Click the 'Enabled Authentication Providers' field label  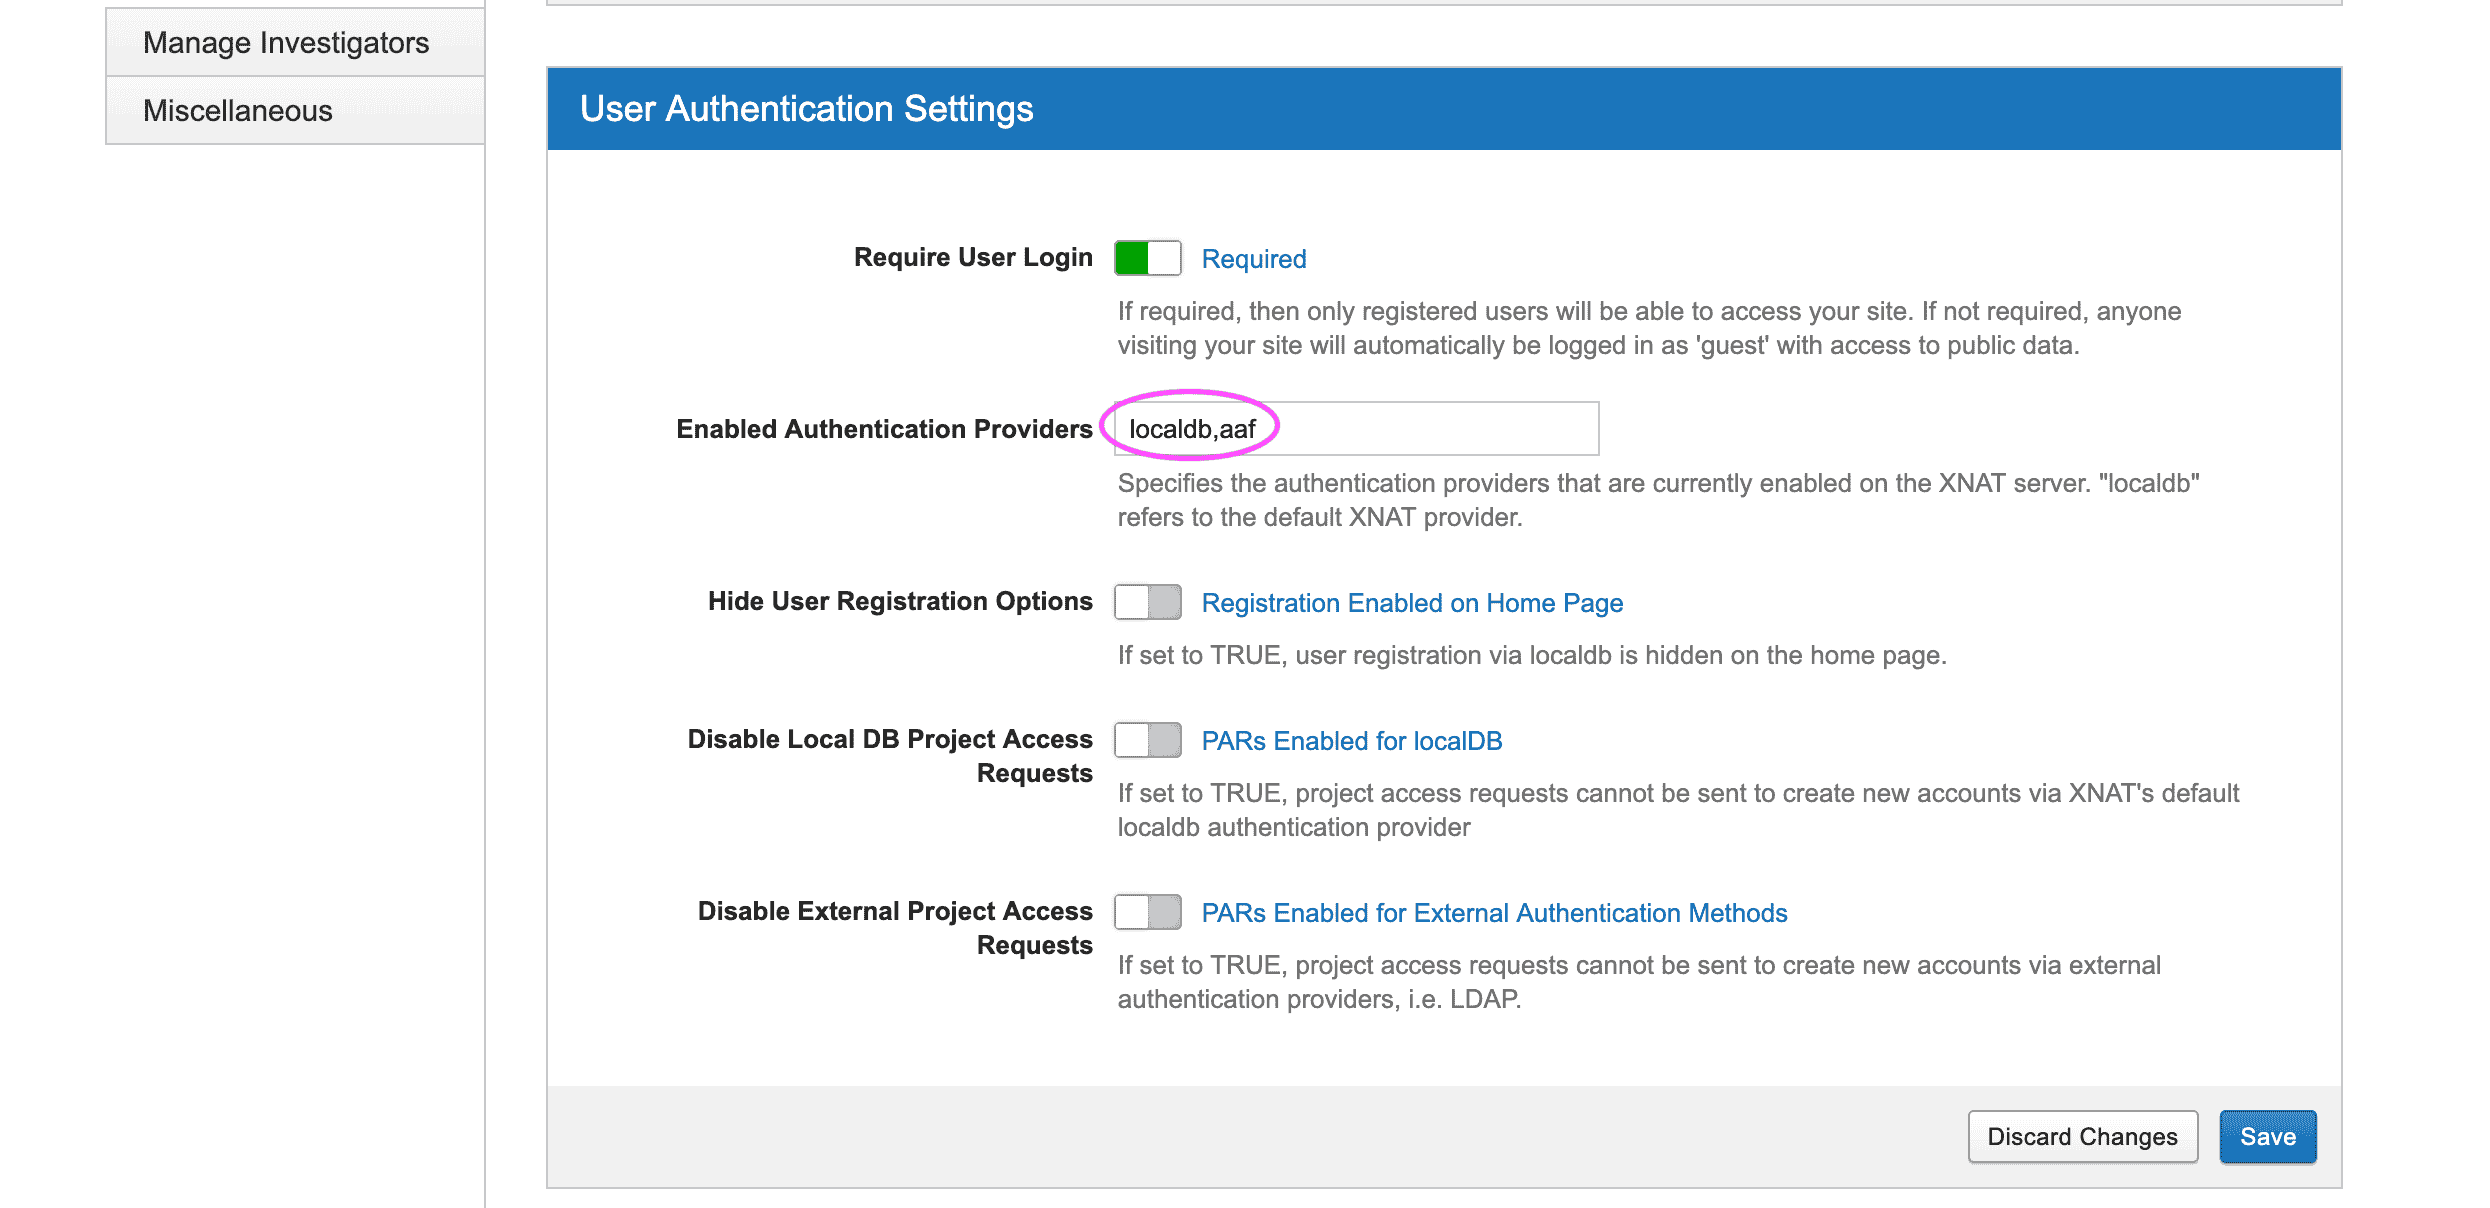(x=884, y=429)
